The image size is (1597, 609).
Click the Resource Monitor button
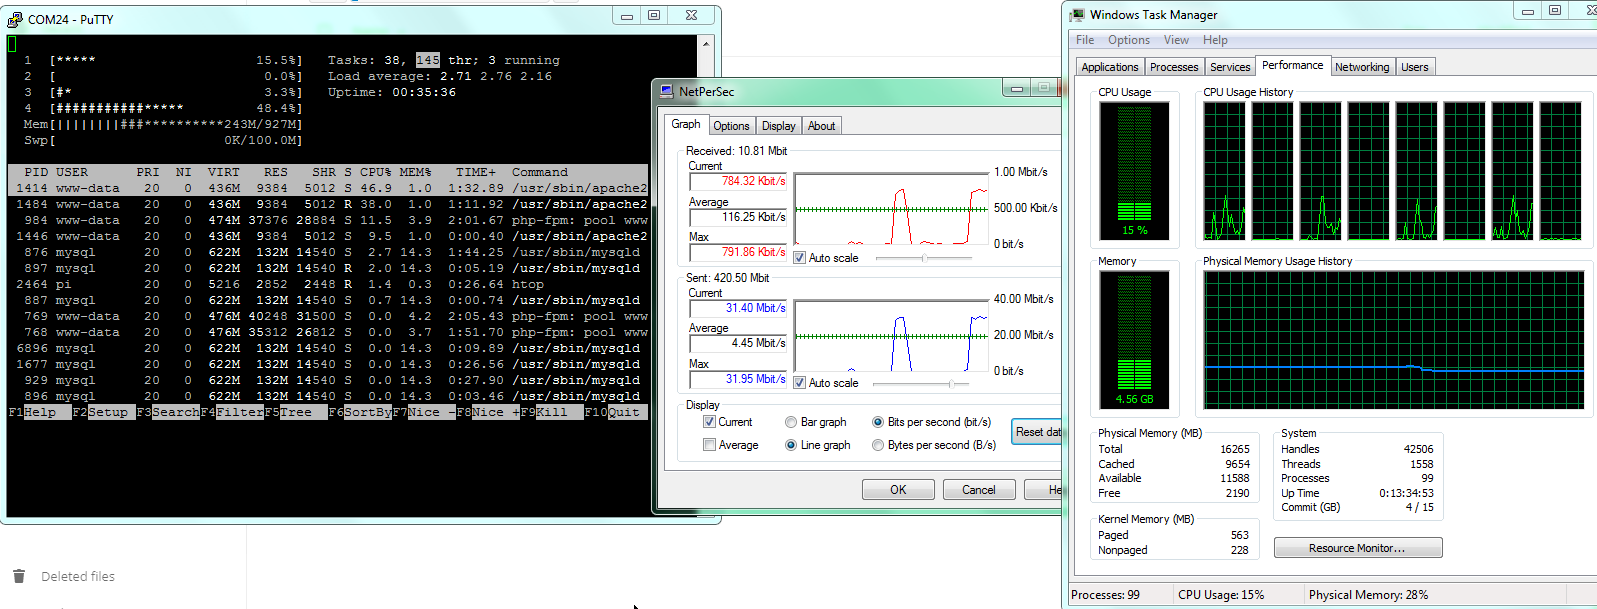pyautogui.click(x=1358, y=548)
